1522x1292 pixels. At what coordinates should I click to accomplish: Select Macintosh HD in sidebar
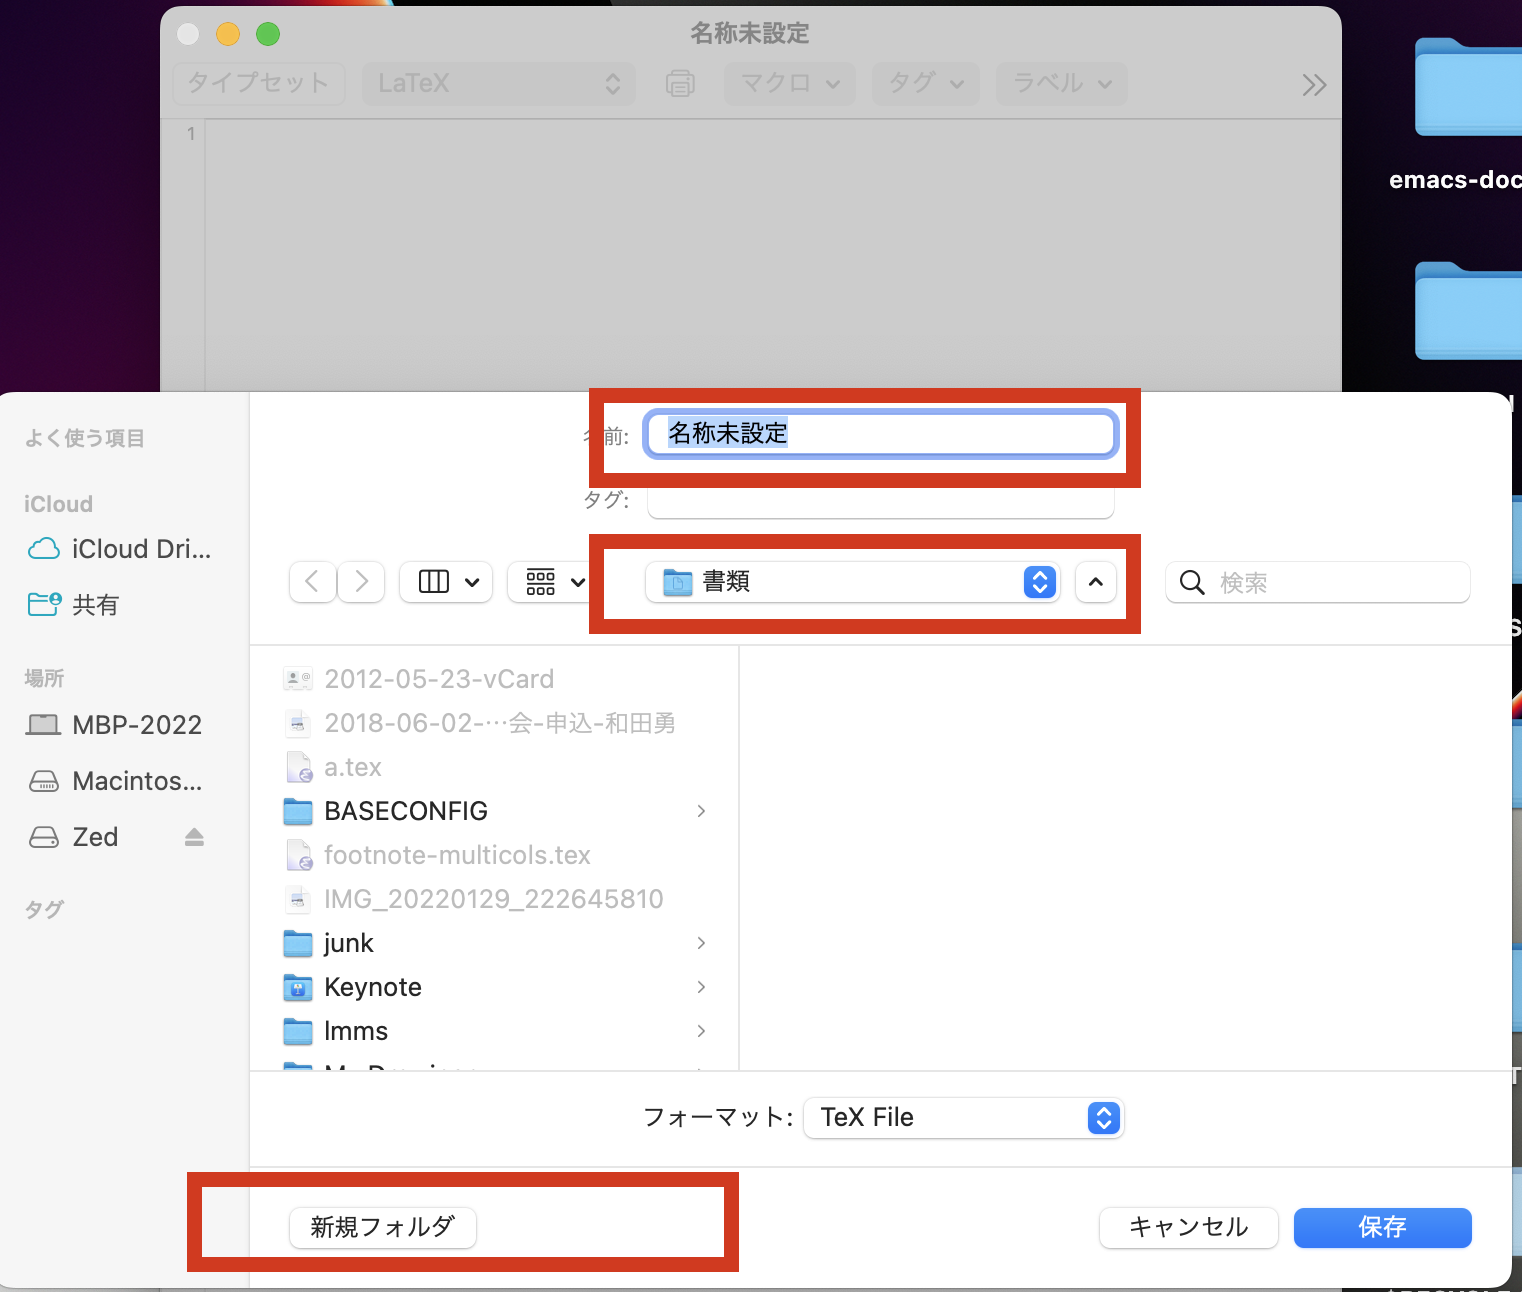115,781
